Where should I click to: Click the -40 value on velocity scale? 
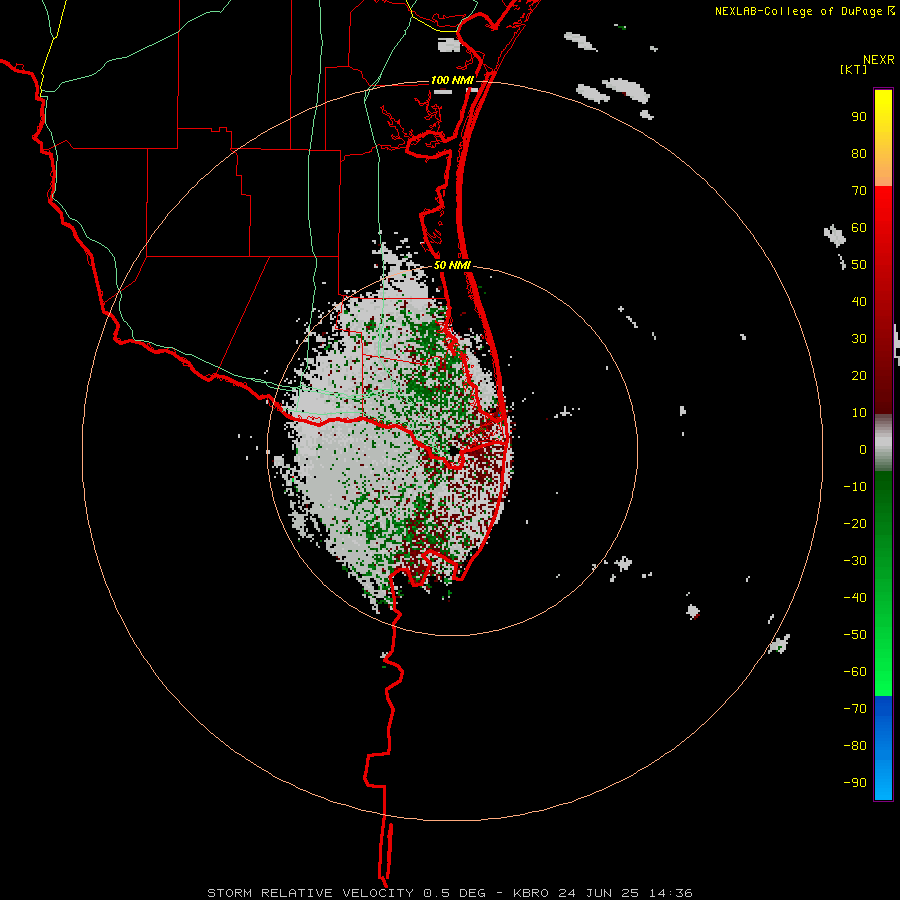click(855, 598)
